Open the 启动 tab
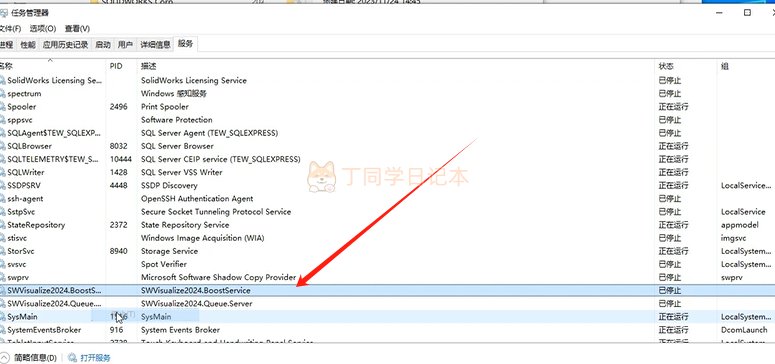 point(103,45)
